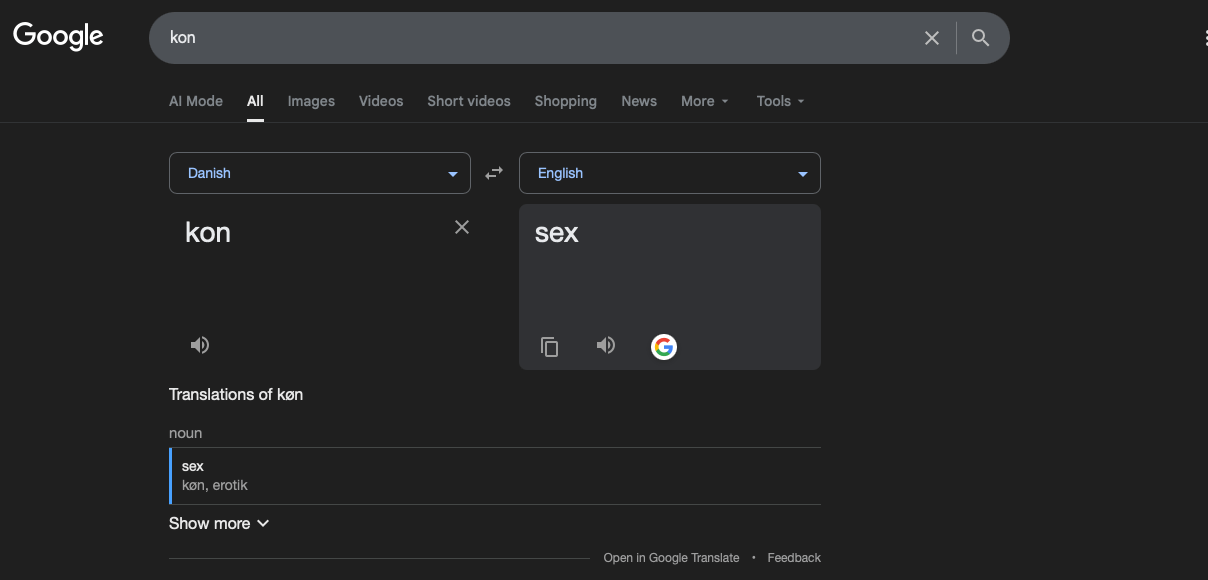Listen to the Danish source pronunciation
1208x580 pixels.
[x=200, y=345]
